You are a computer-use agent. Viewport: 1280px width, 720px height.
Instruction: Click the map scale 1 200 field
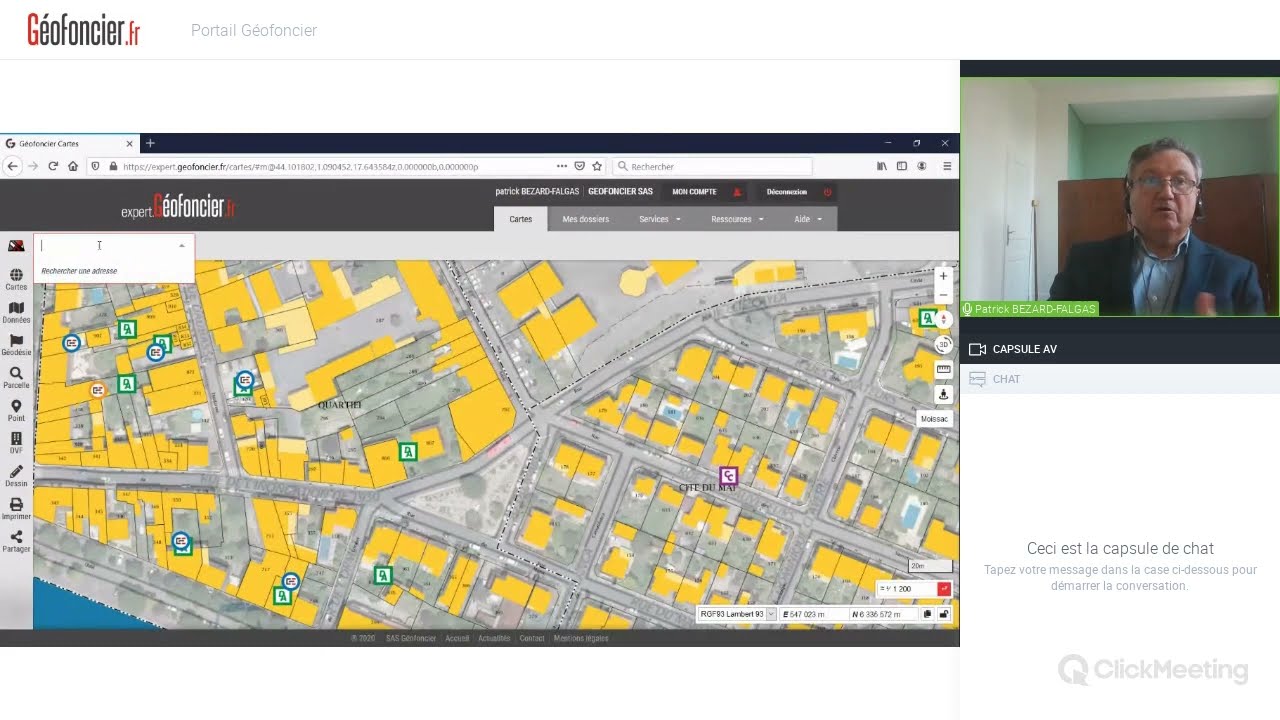907,589
